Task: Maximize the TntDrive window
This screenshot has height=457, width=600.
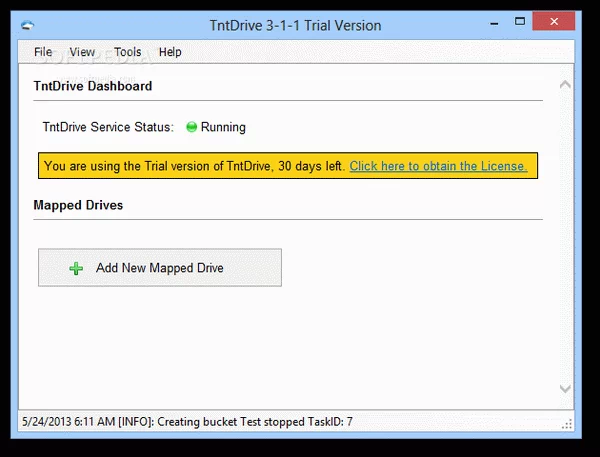Action: pyautogui.click(x=520, y=21)
